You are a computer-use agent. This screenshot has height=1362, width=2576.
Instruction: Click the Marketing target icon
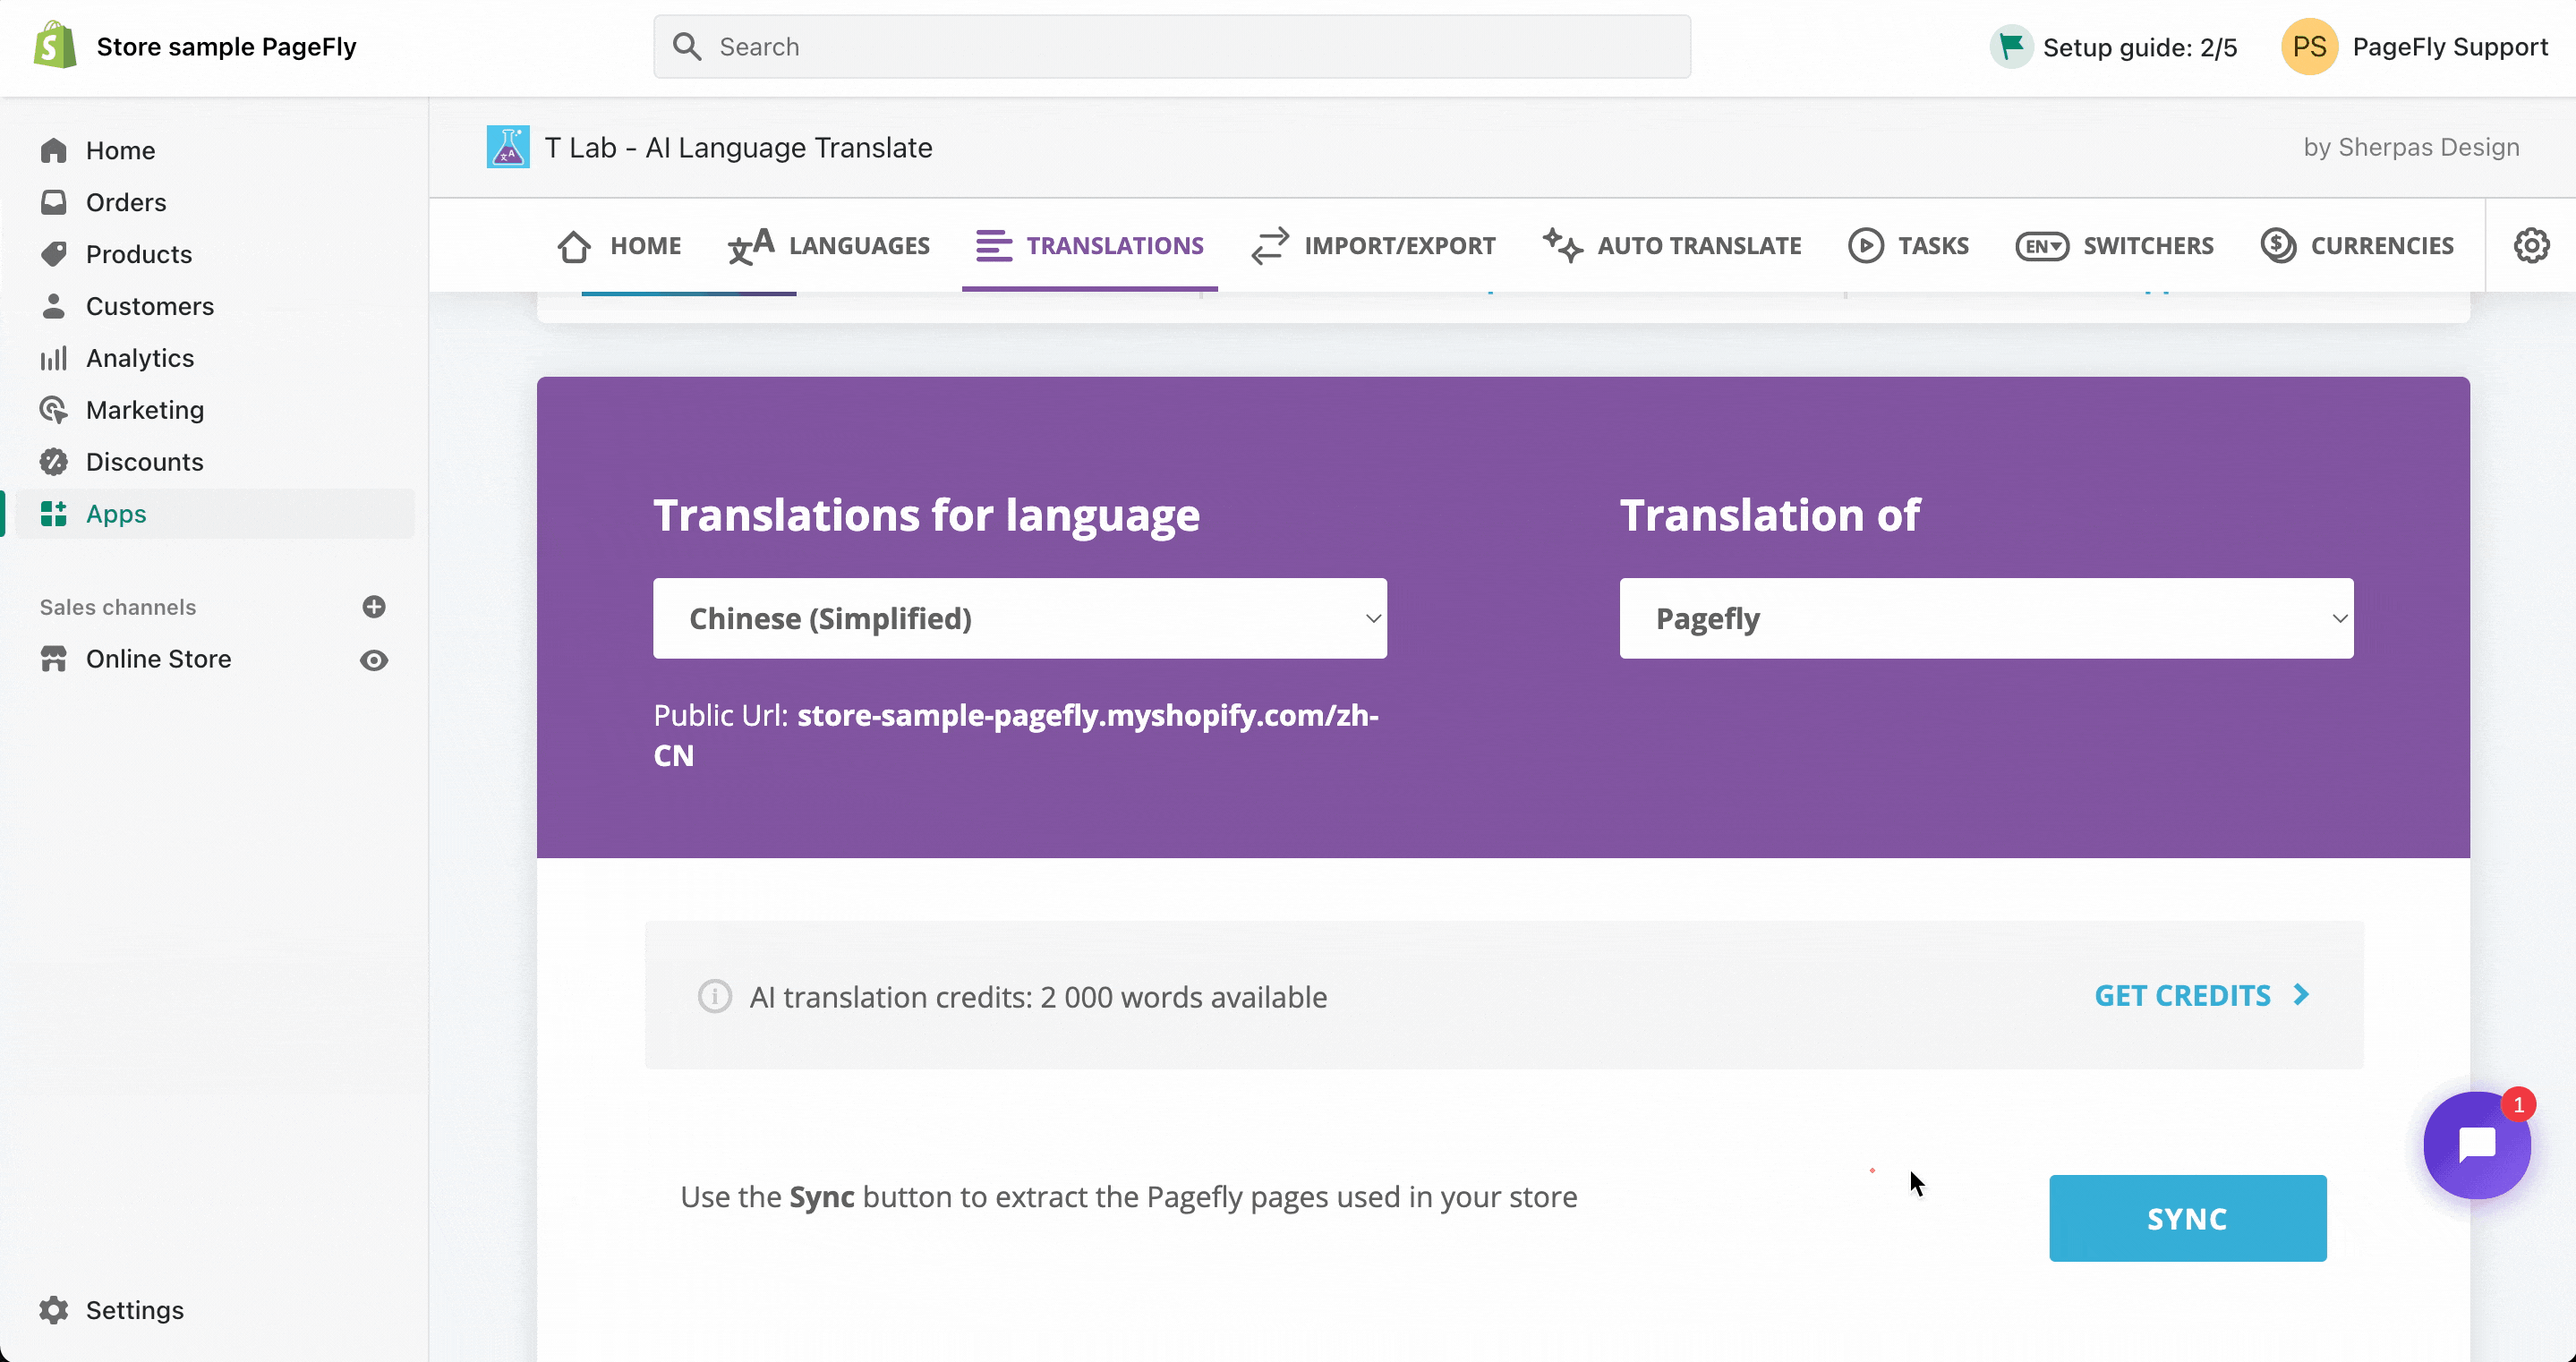tap(54, 410)
